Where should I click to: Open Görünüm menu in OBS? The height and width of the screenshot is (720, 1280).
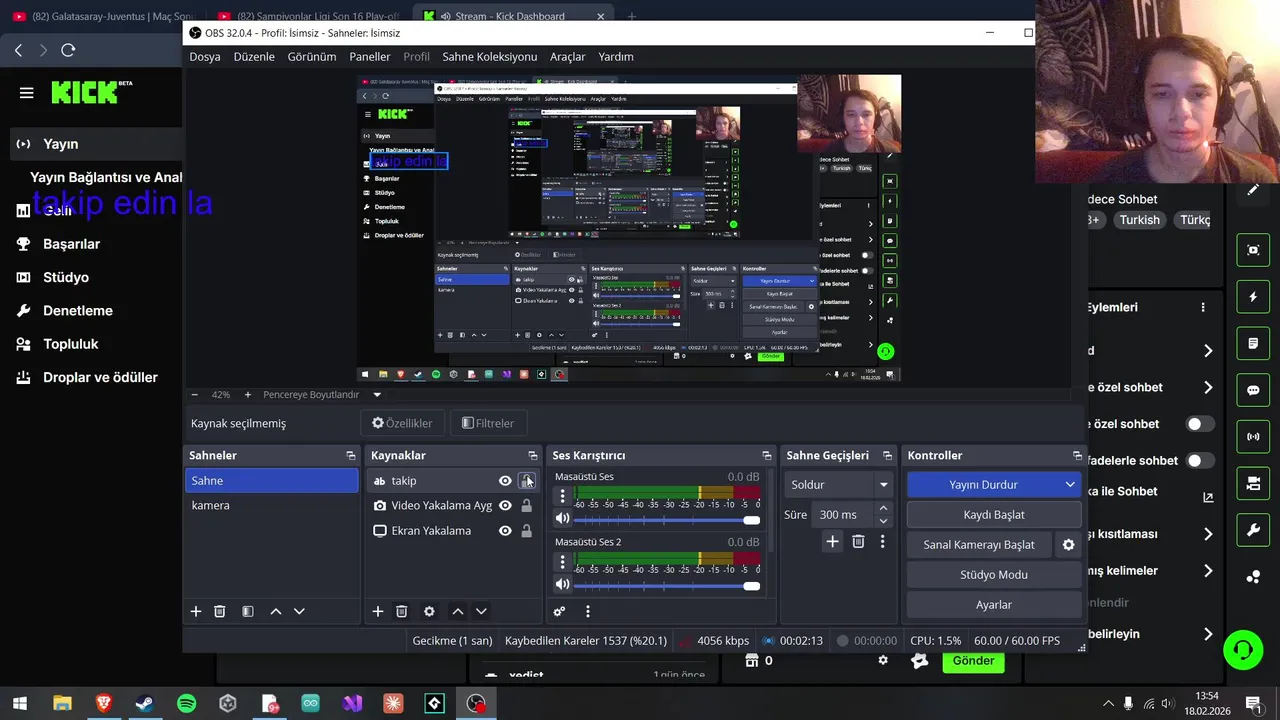[312, 57]
